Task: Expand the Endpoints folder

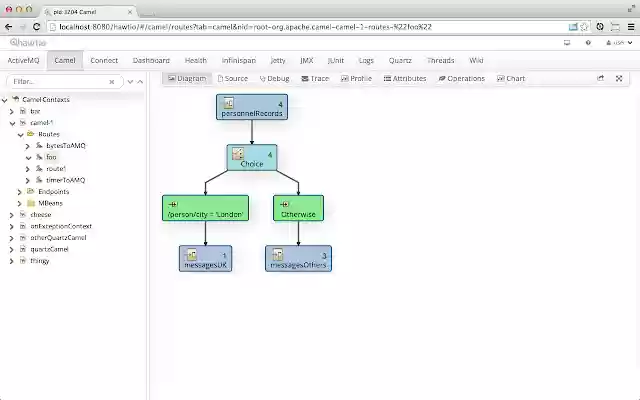Action: pos(20,192)
